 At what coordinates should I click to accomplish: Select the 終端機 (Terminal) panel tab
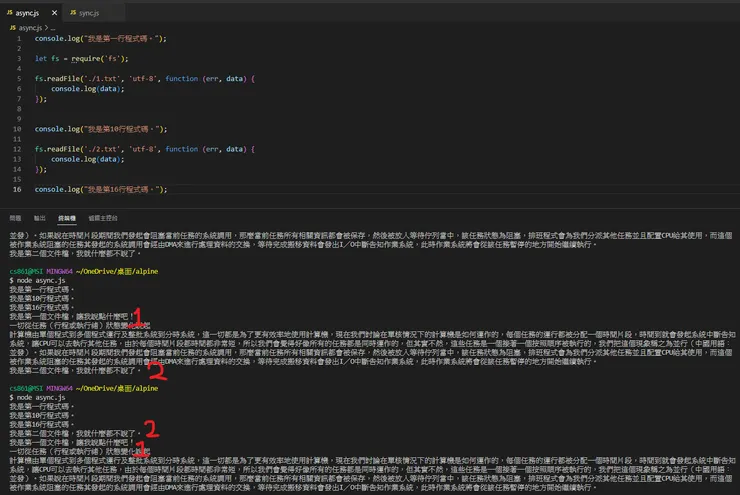click(x=66, y=217)
